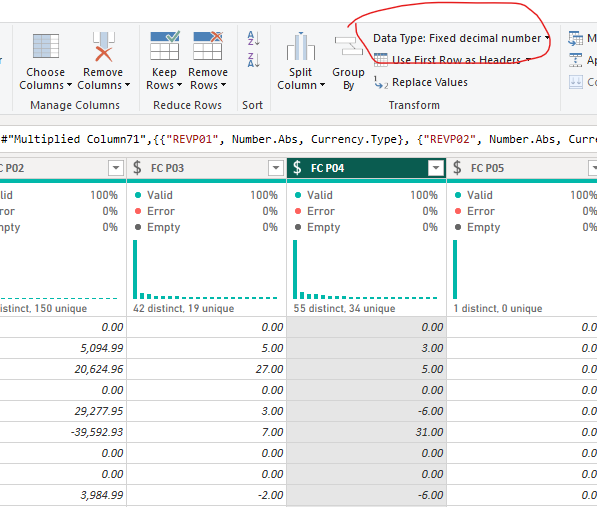
Task: Expand the Keep Rows dropdown arrow
Action: (x=179, y=85)
